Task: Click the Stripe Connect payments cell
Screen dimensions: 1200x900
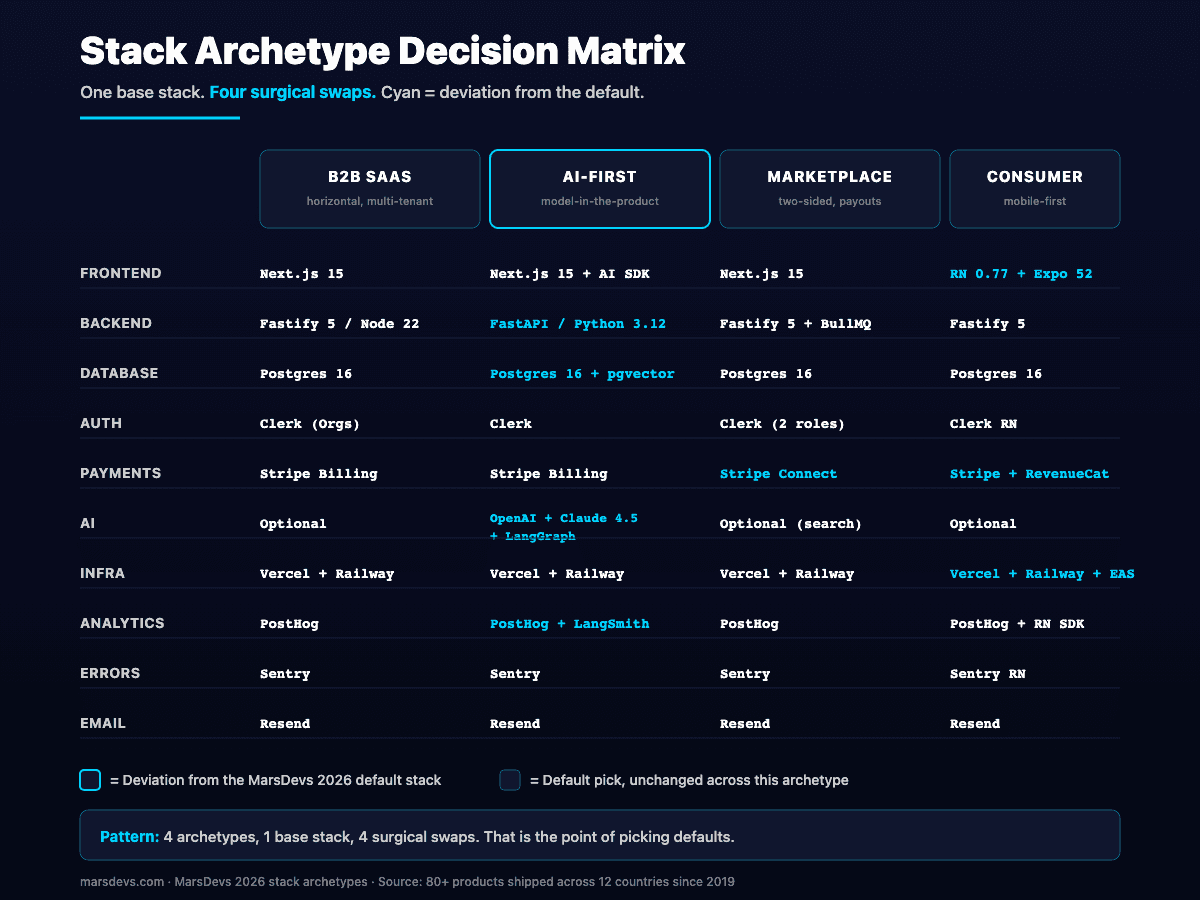Action: click(x=779, y=473)
